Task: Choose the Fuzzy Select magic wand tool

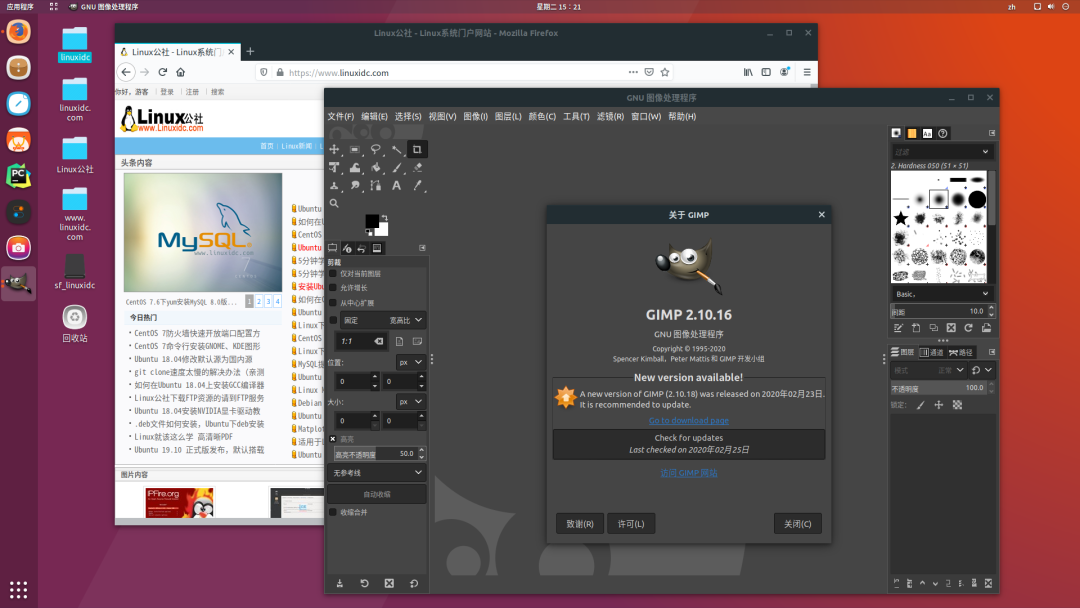Action: 397,149
